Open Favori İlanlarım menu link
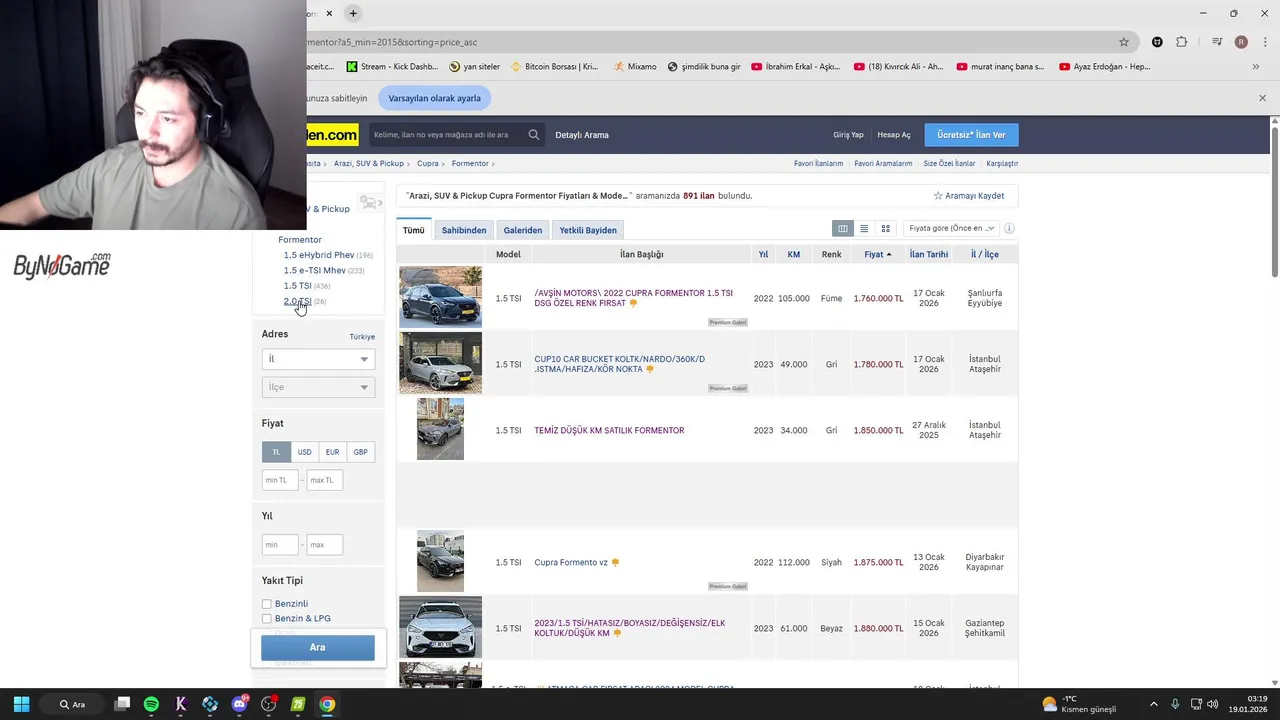The height and width of the screenshot is (720, 1280). (x=818, y=163)
